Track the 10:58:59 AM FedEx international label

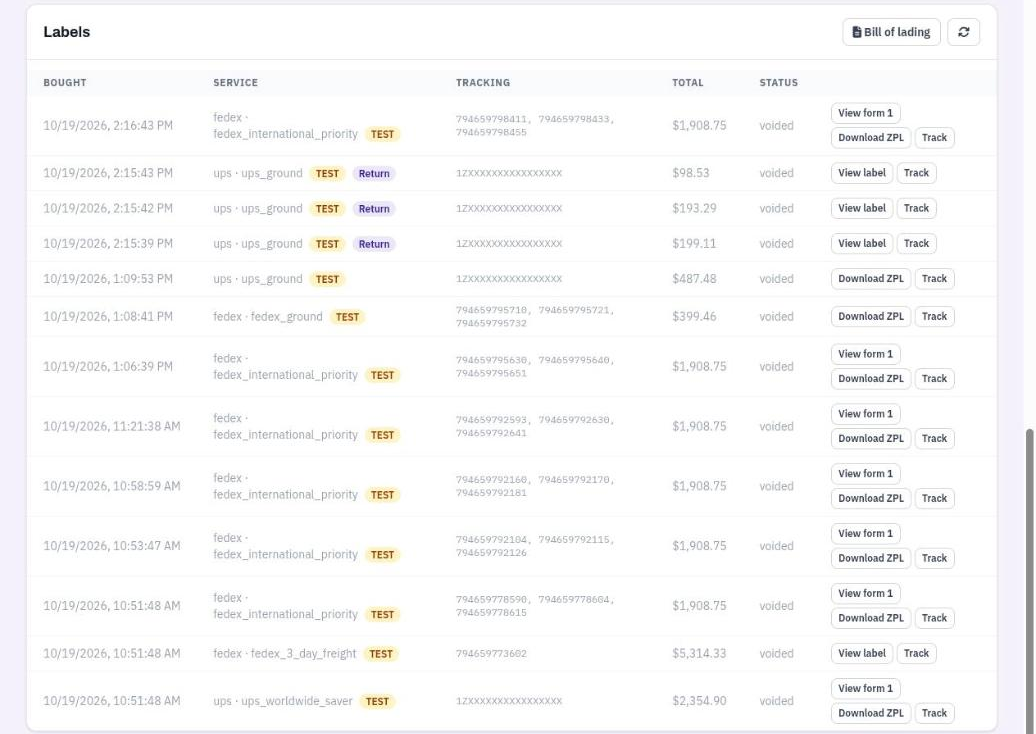(x=934, y=498)
